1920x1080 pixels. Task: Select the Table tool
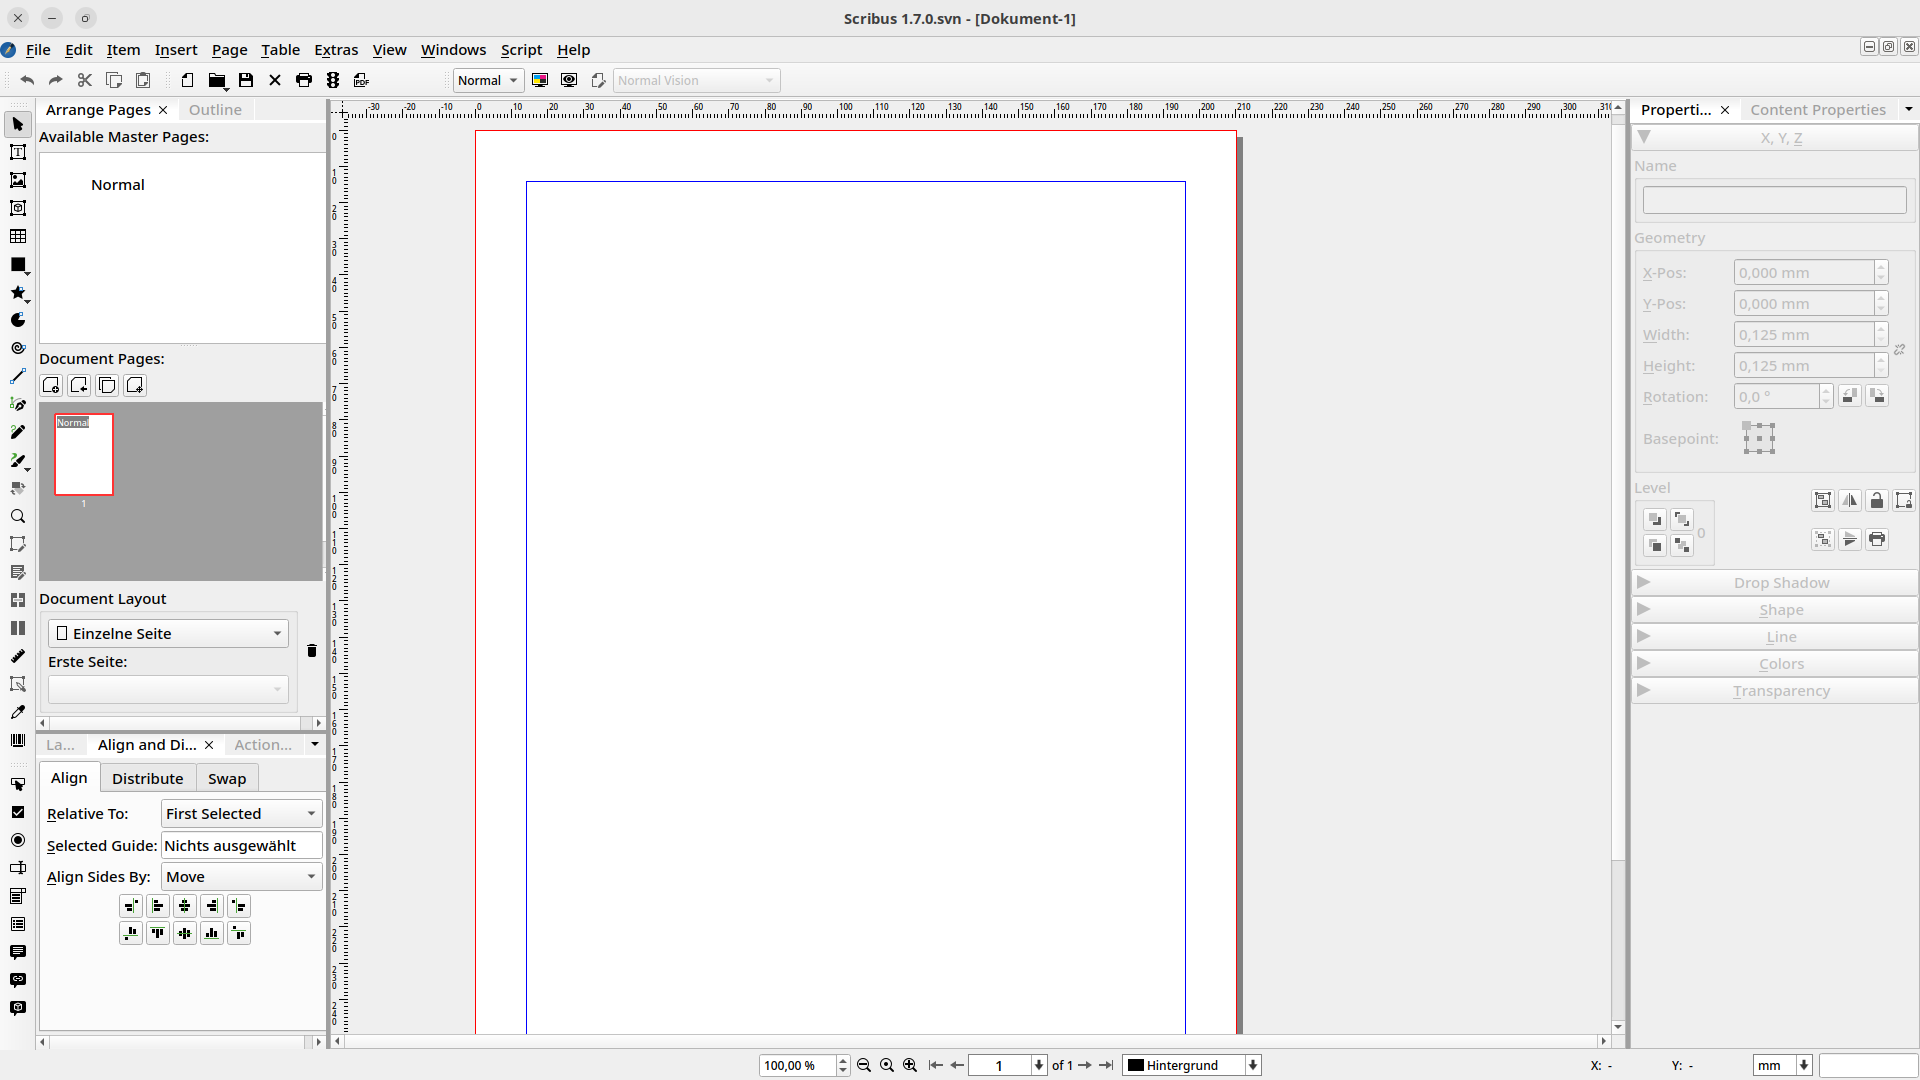[x=18, y=236]
